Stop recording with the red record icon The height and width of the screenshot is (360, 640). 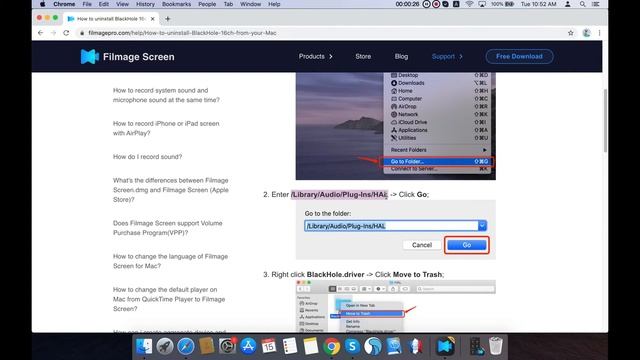click(436, 4)
